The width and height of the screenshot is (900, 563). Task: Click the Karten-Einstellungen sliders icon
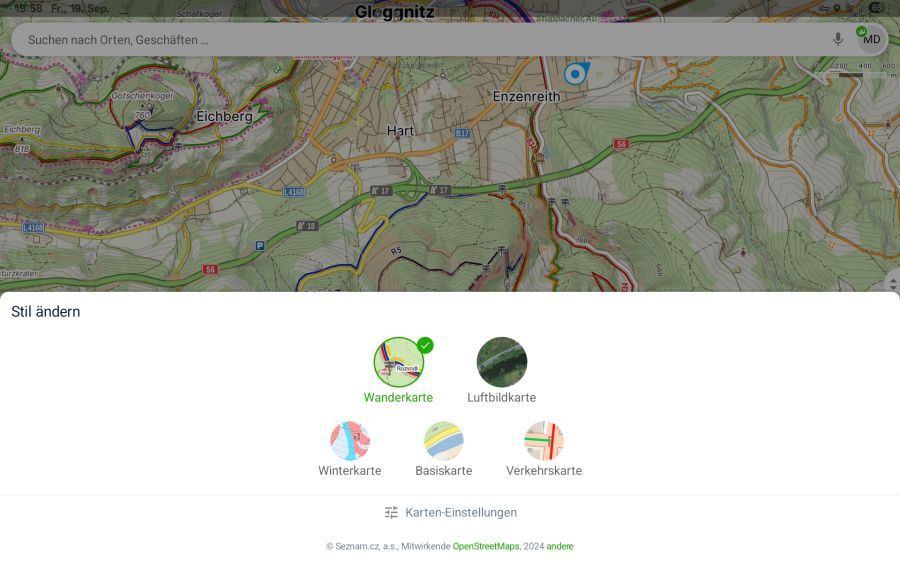pyautogui.click(x=391, y=512)
